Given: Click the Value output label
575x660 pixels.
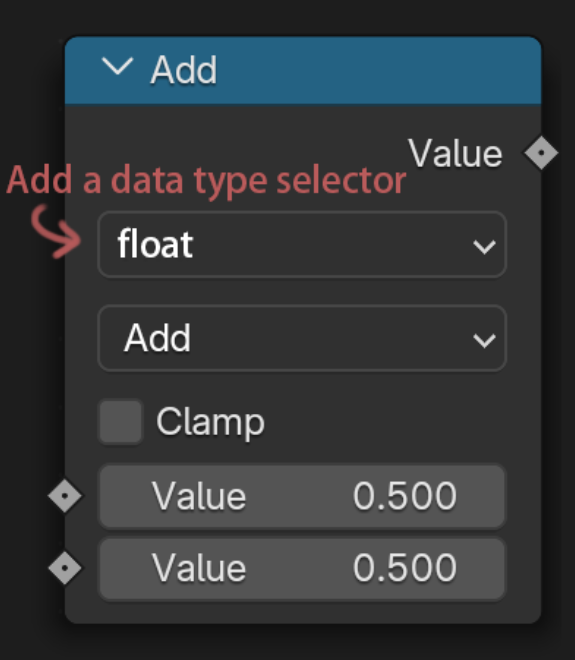Looking at the screenshot, I should pos(455,154).
